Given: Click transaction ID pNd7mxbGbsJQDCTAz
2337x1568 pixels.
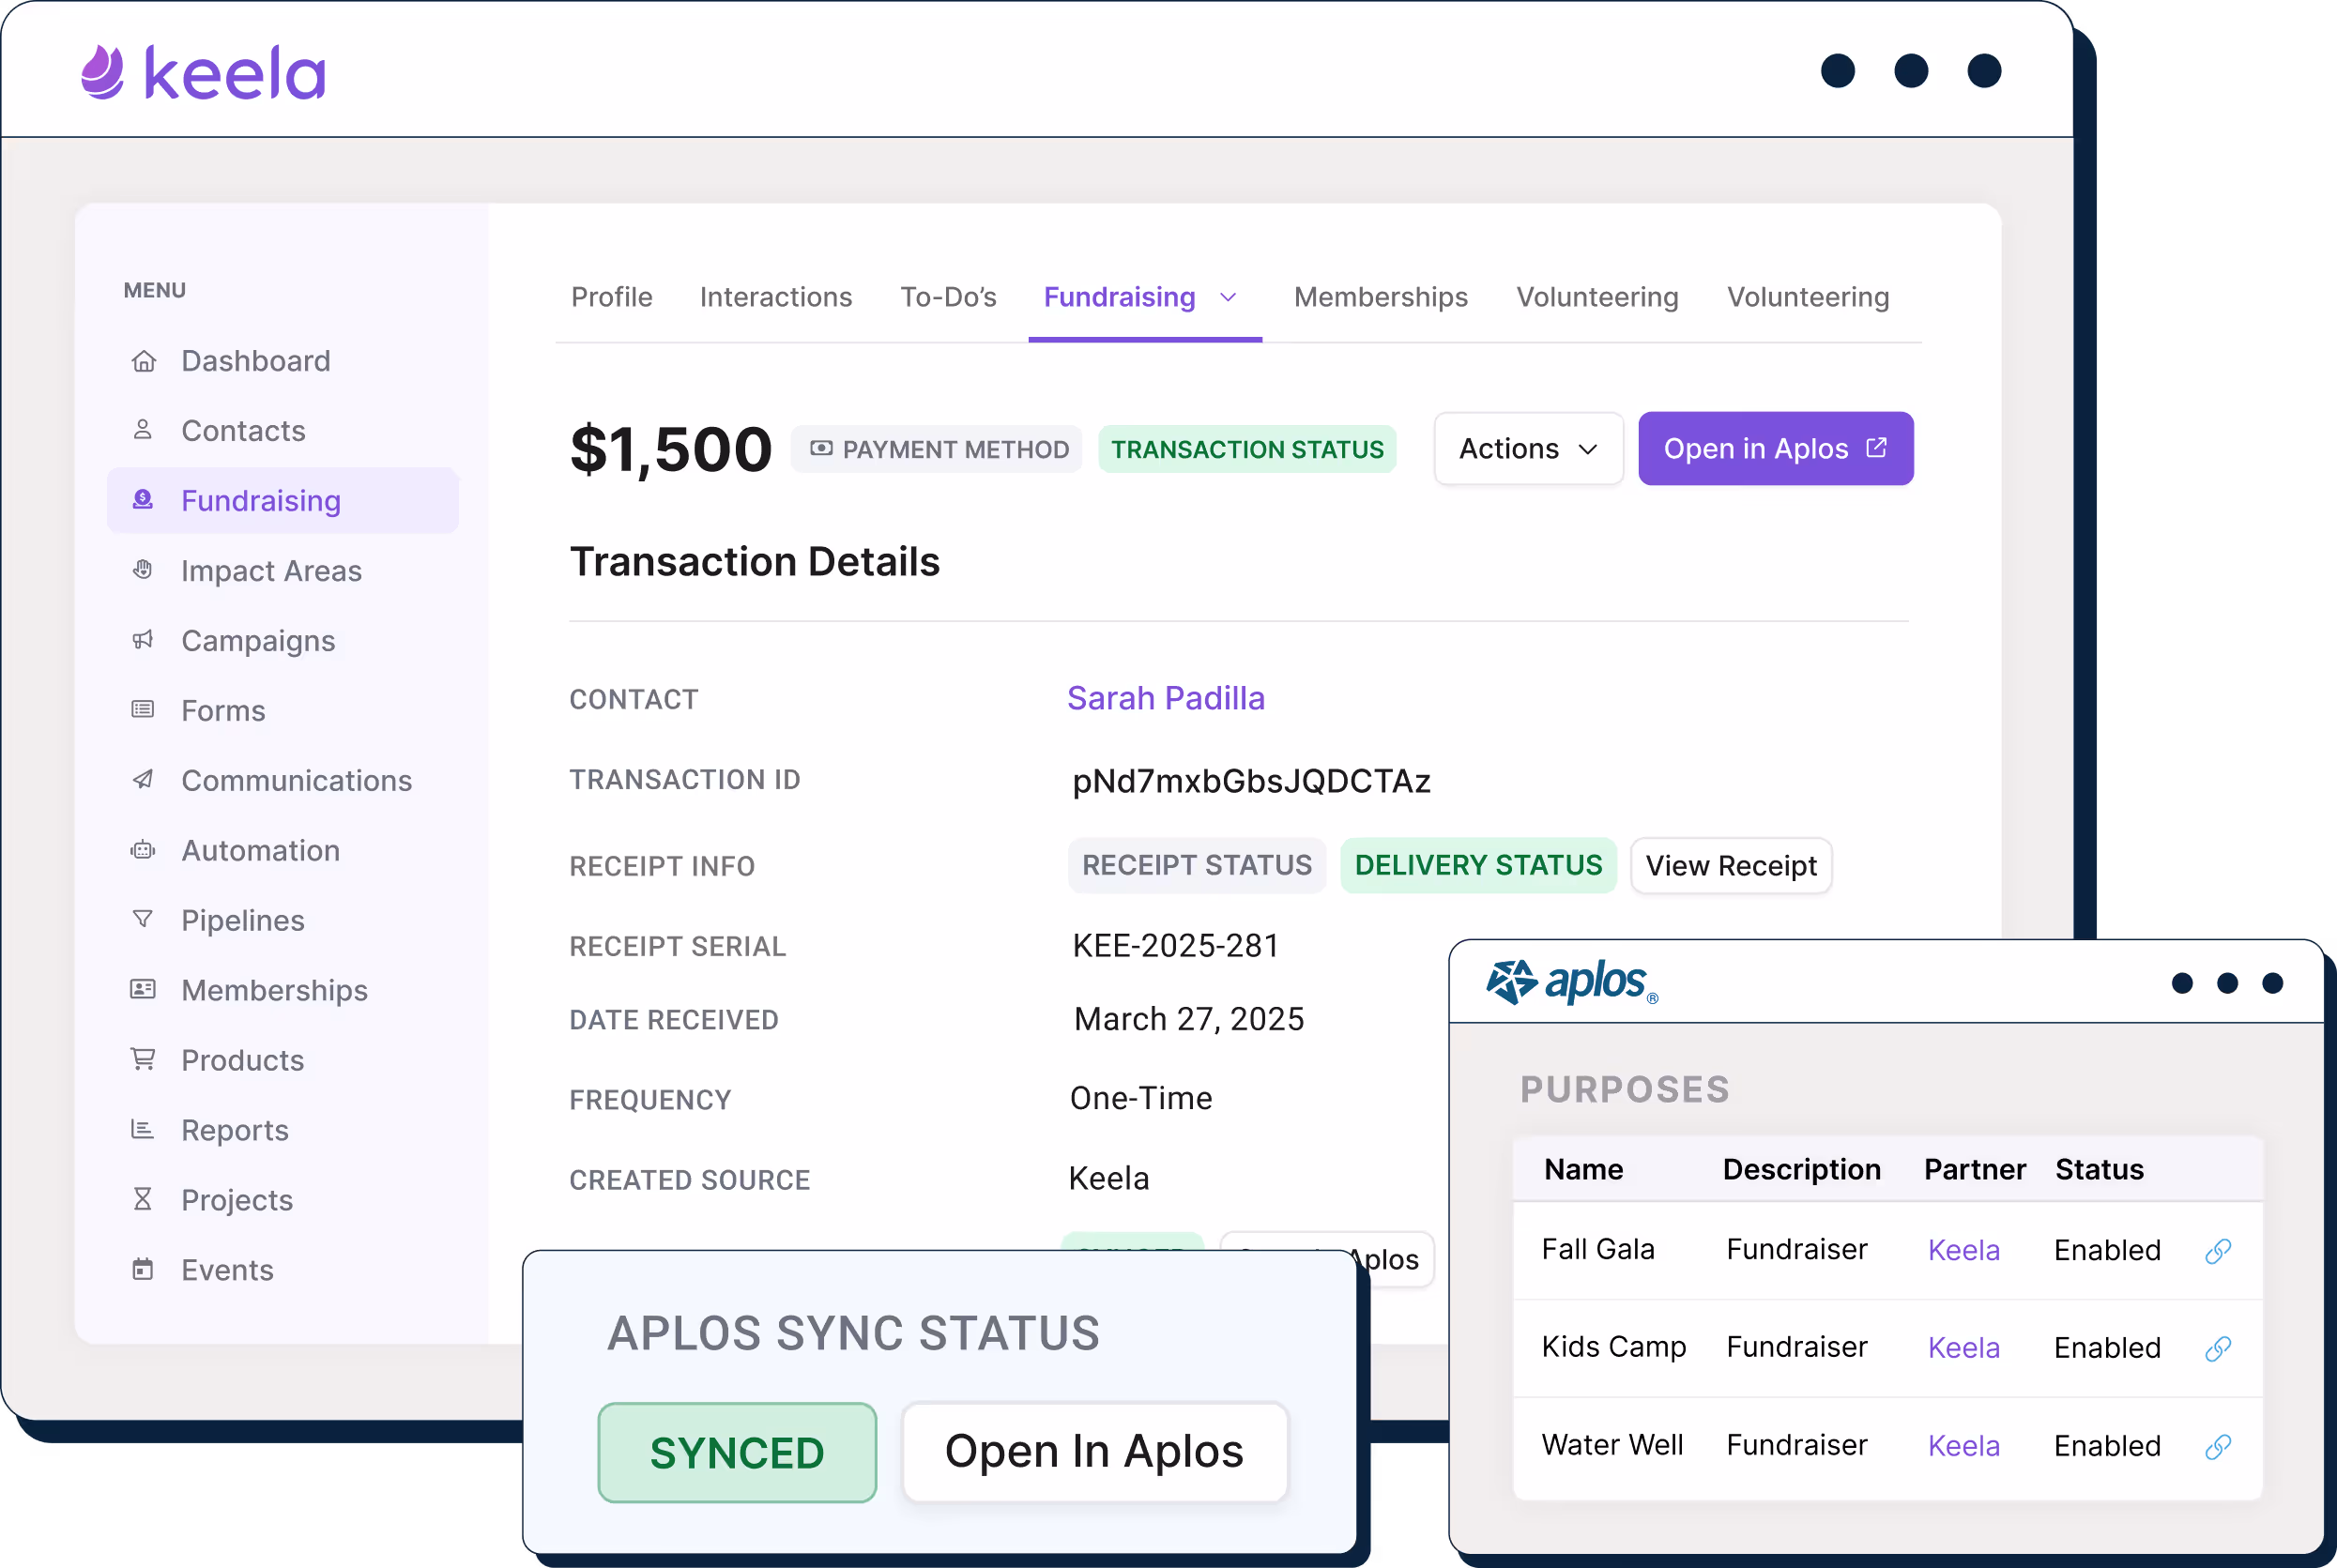Looking at the screenshot, I should tap(1251, 781).
